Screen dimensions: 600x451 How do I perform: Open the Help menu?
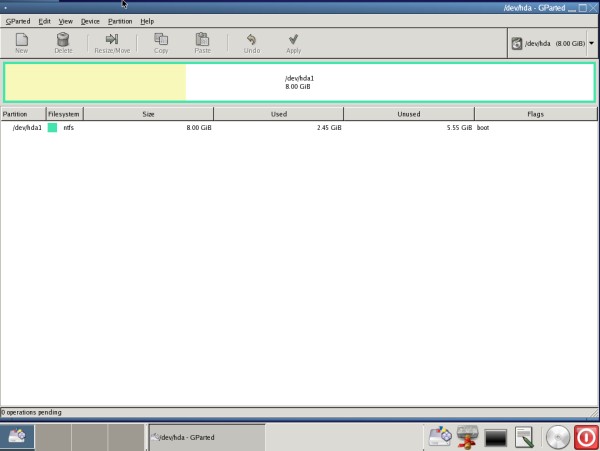coord(147,21)
